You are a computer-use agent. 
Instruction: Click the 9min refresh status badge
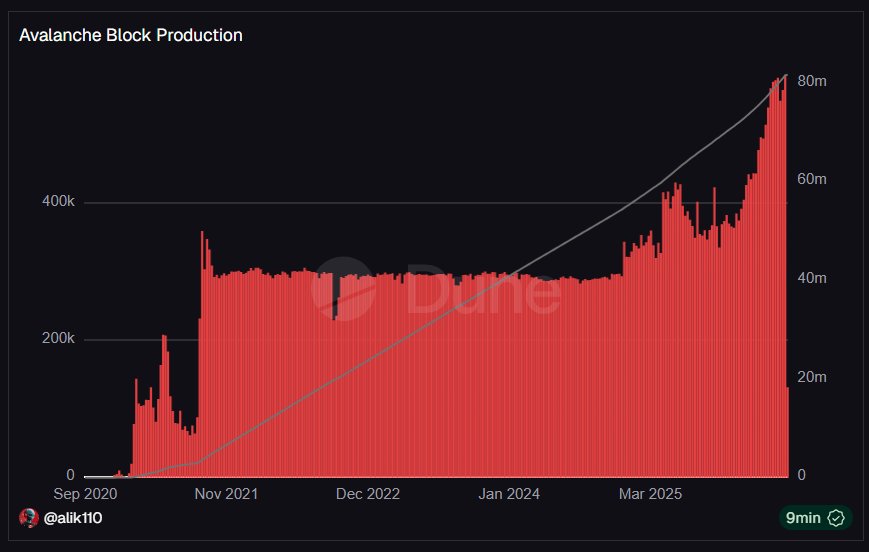click(x=815, y=517)
